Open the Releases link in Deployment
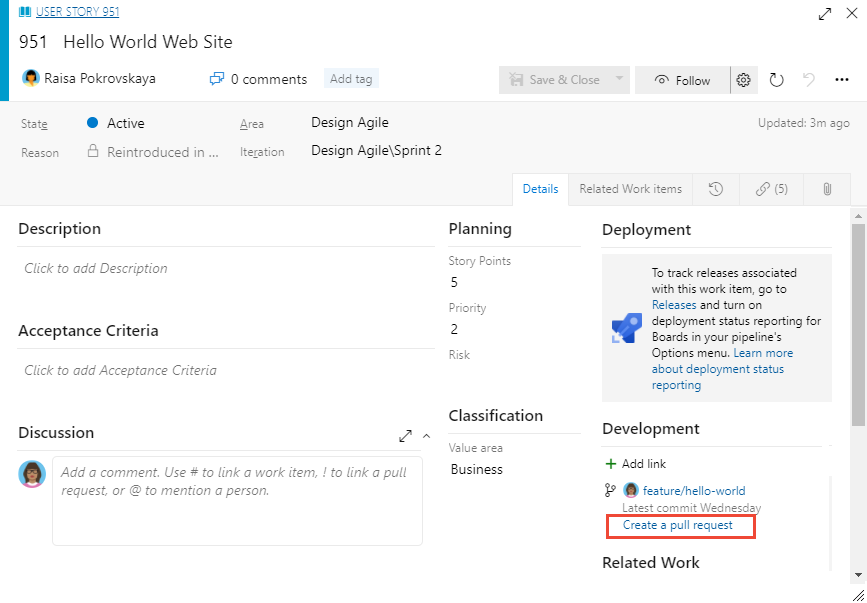Screen dimensions: 867x603 [674, 304]
